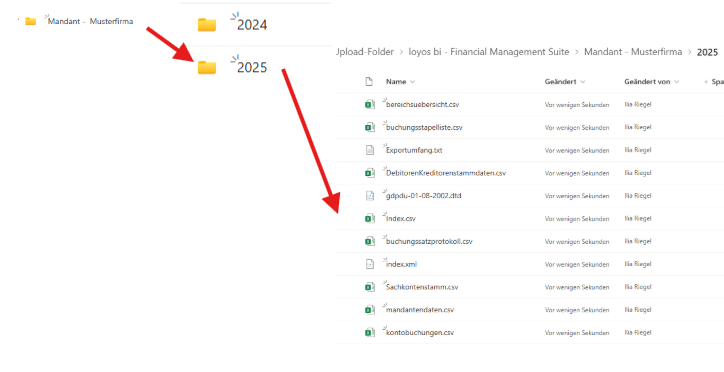The image size is (724, 372).
Task: Click the file icon of gdpdu-01-08-2002.dtd
Action: 369,196
